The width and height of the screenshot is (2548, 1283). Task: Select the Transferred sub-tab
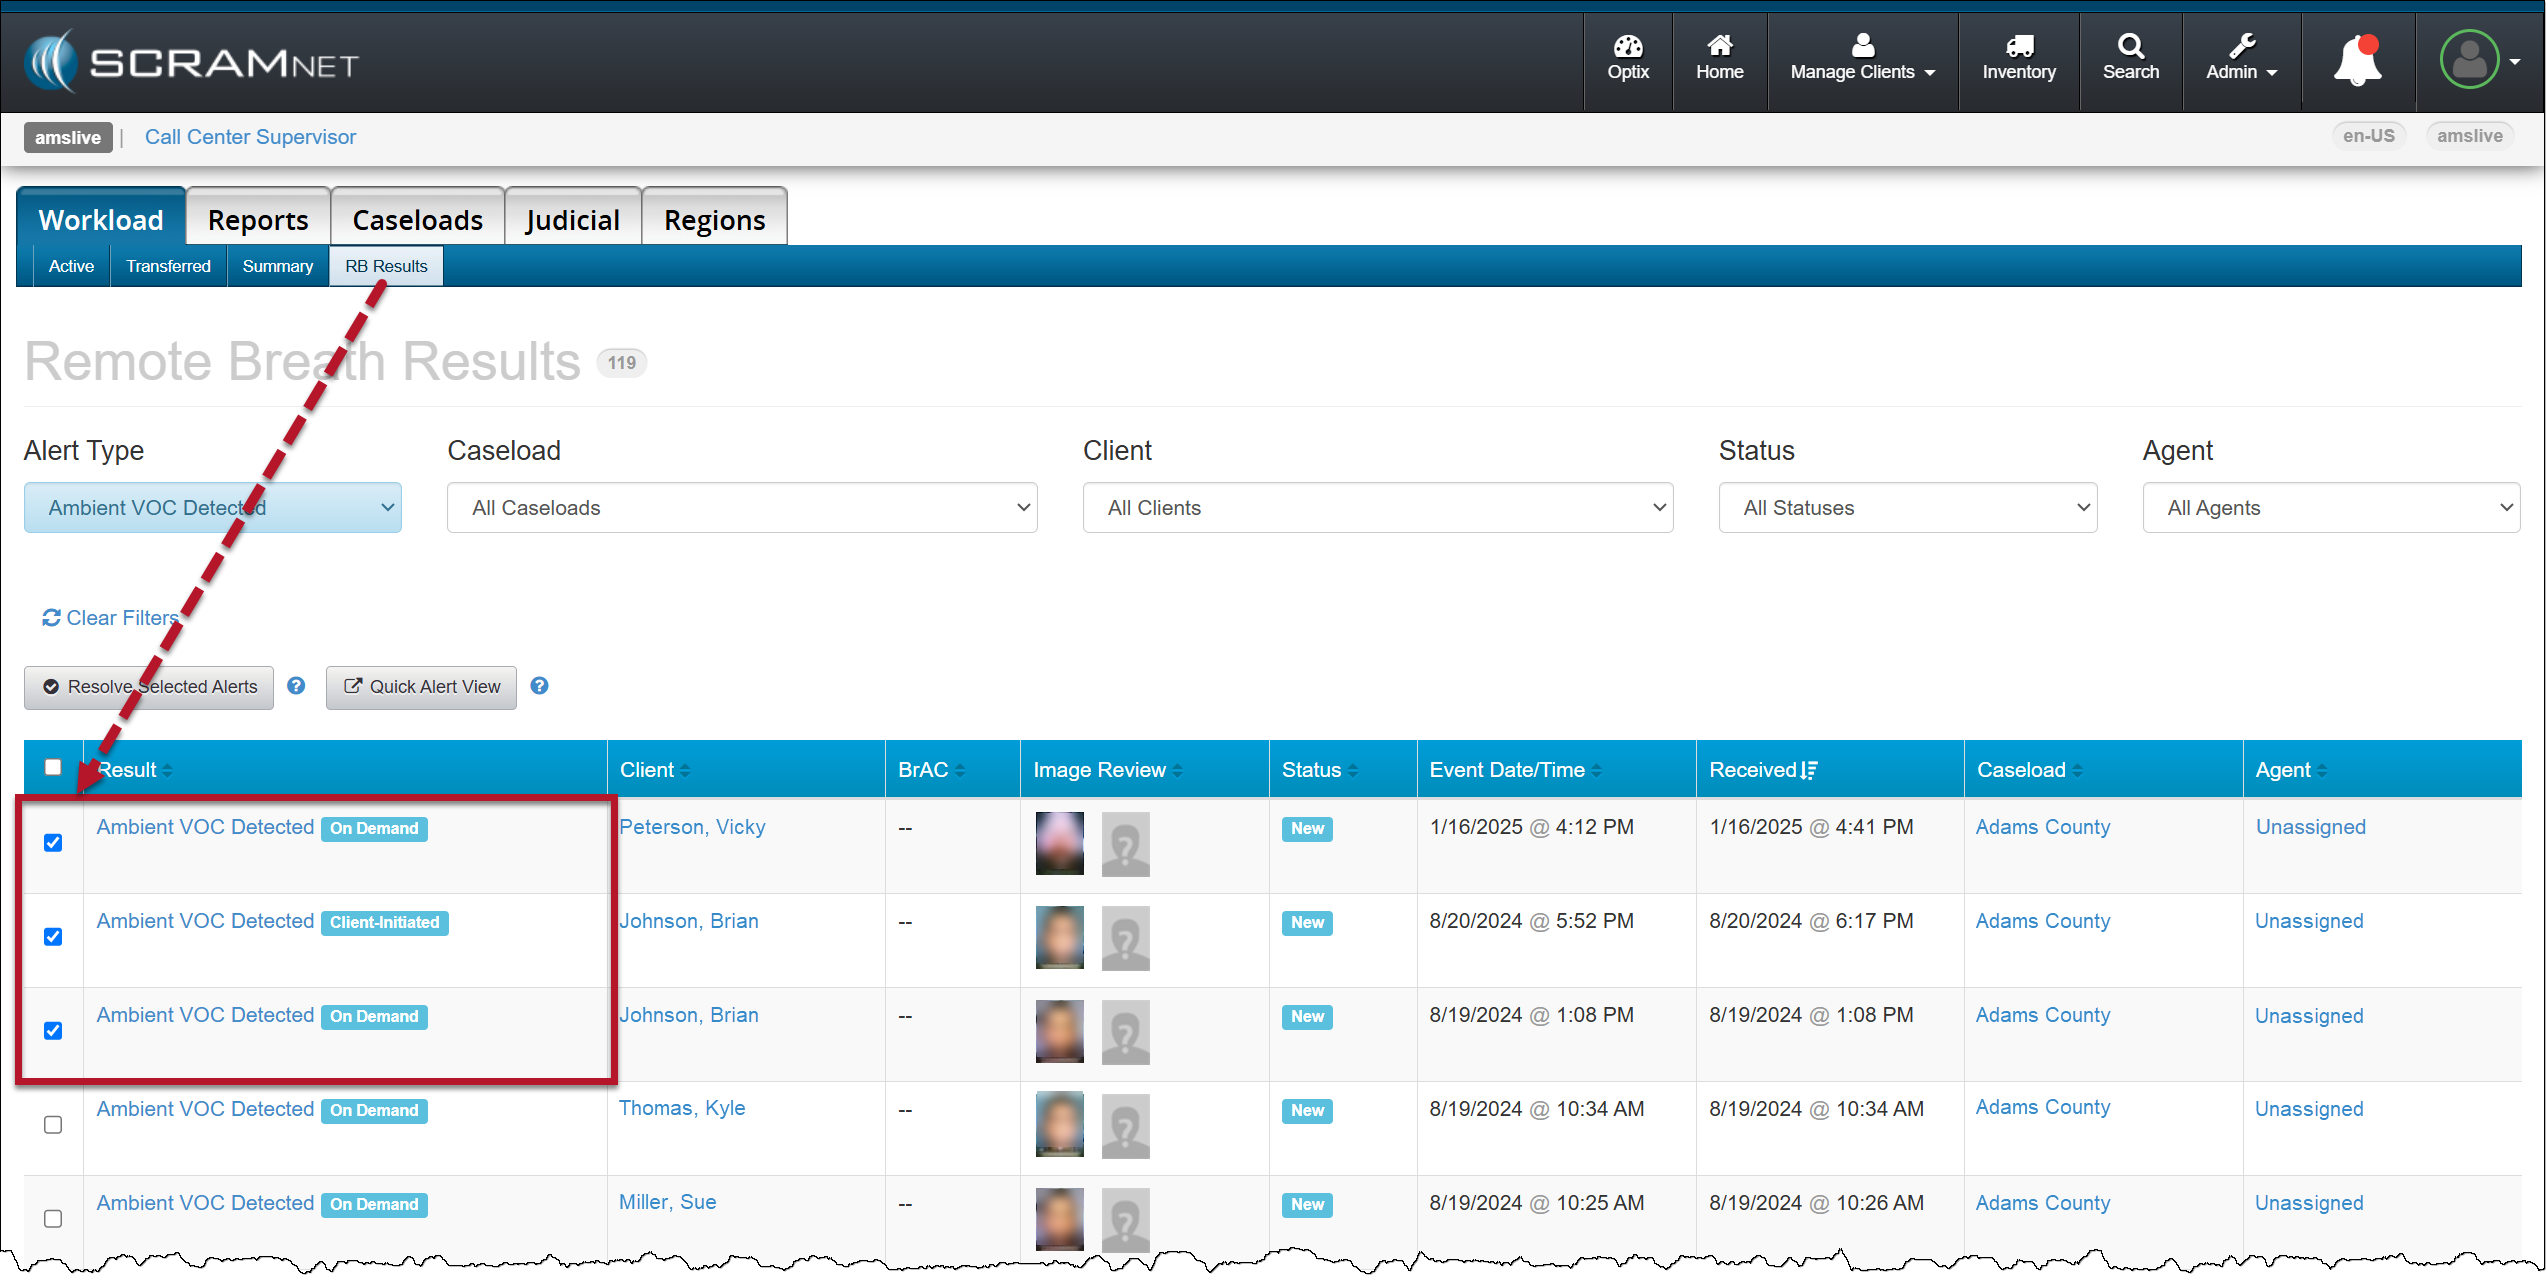click(x=168, y=266)
